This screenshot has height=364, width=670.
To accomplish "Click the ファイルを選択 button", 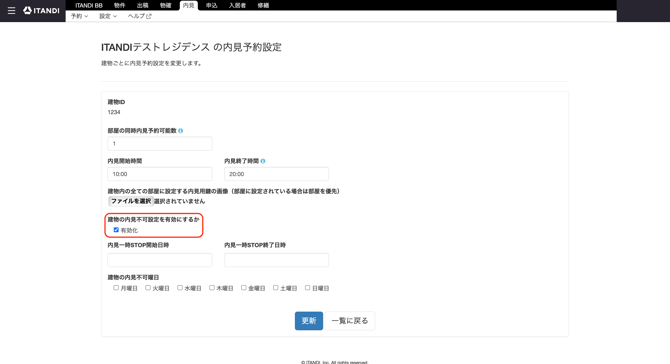I will [x=131, y=201].
